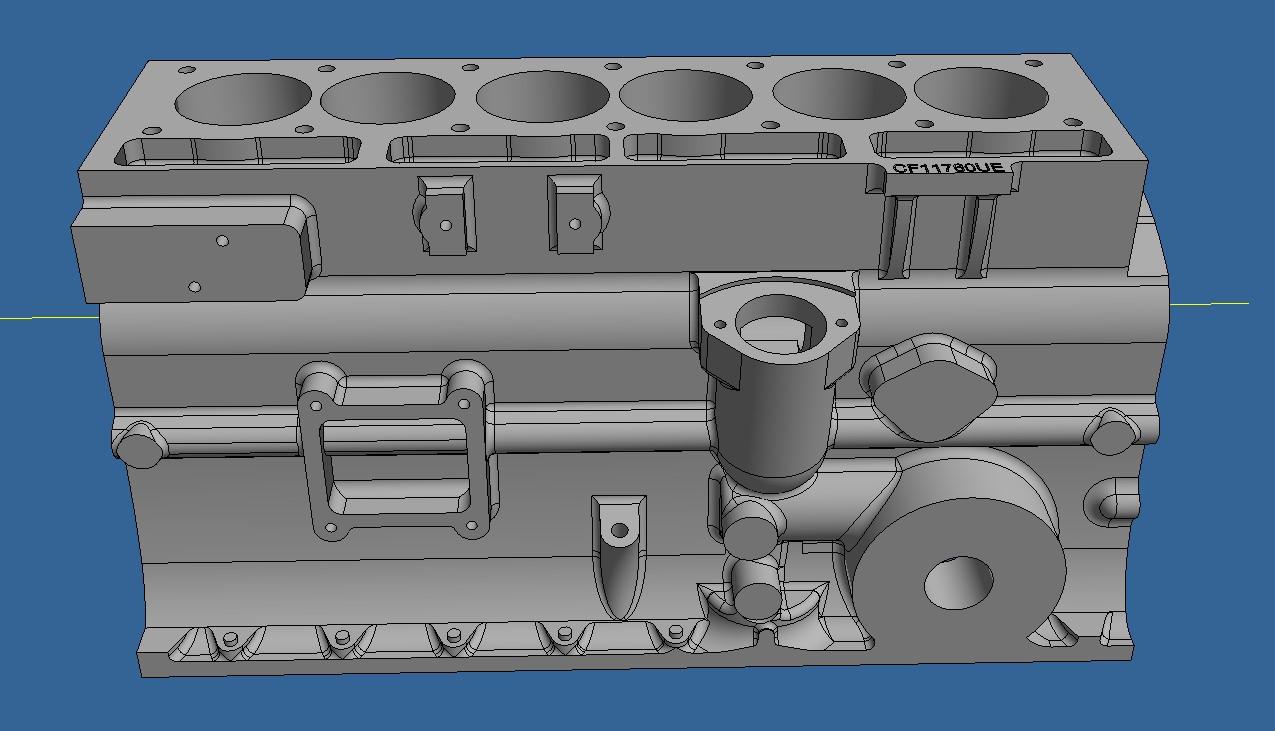Click the leftmost cylinder bore on the block
Image resolution: width=1275 pixels, height=731 pixels.
pos(243,98)
